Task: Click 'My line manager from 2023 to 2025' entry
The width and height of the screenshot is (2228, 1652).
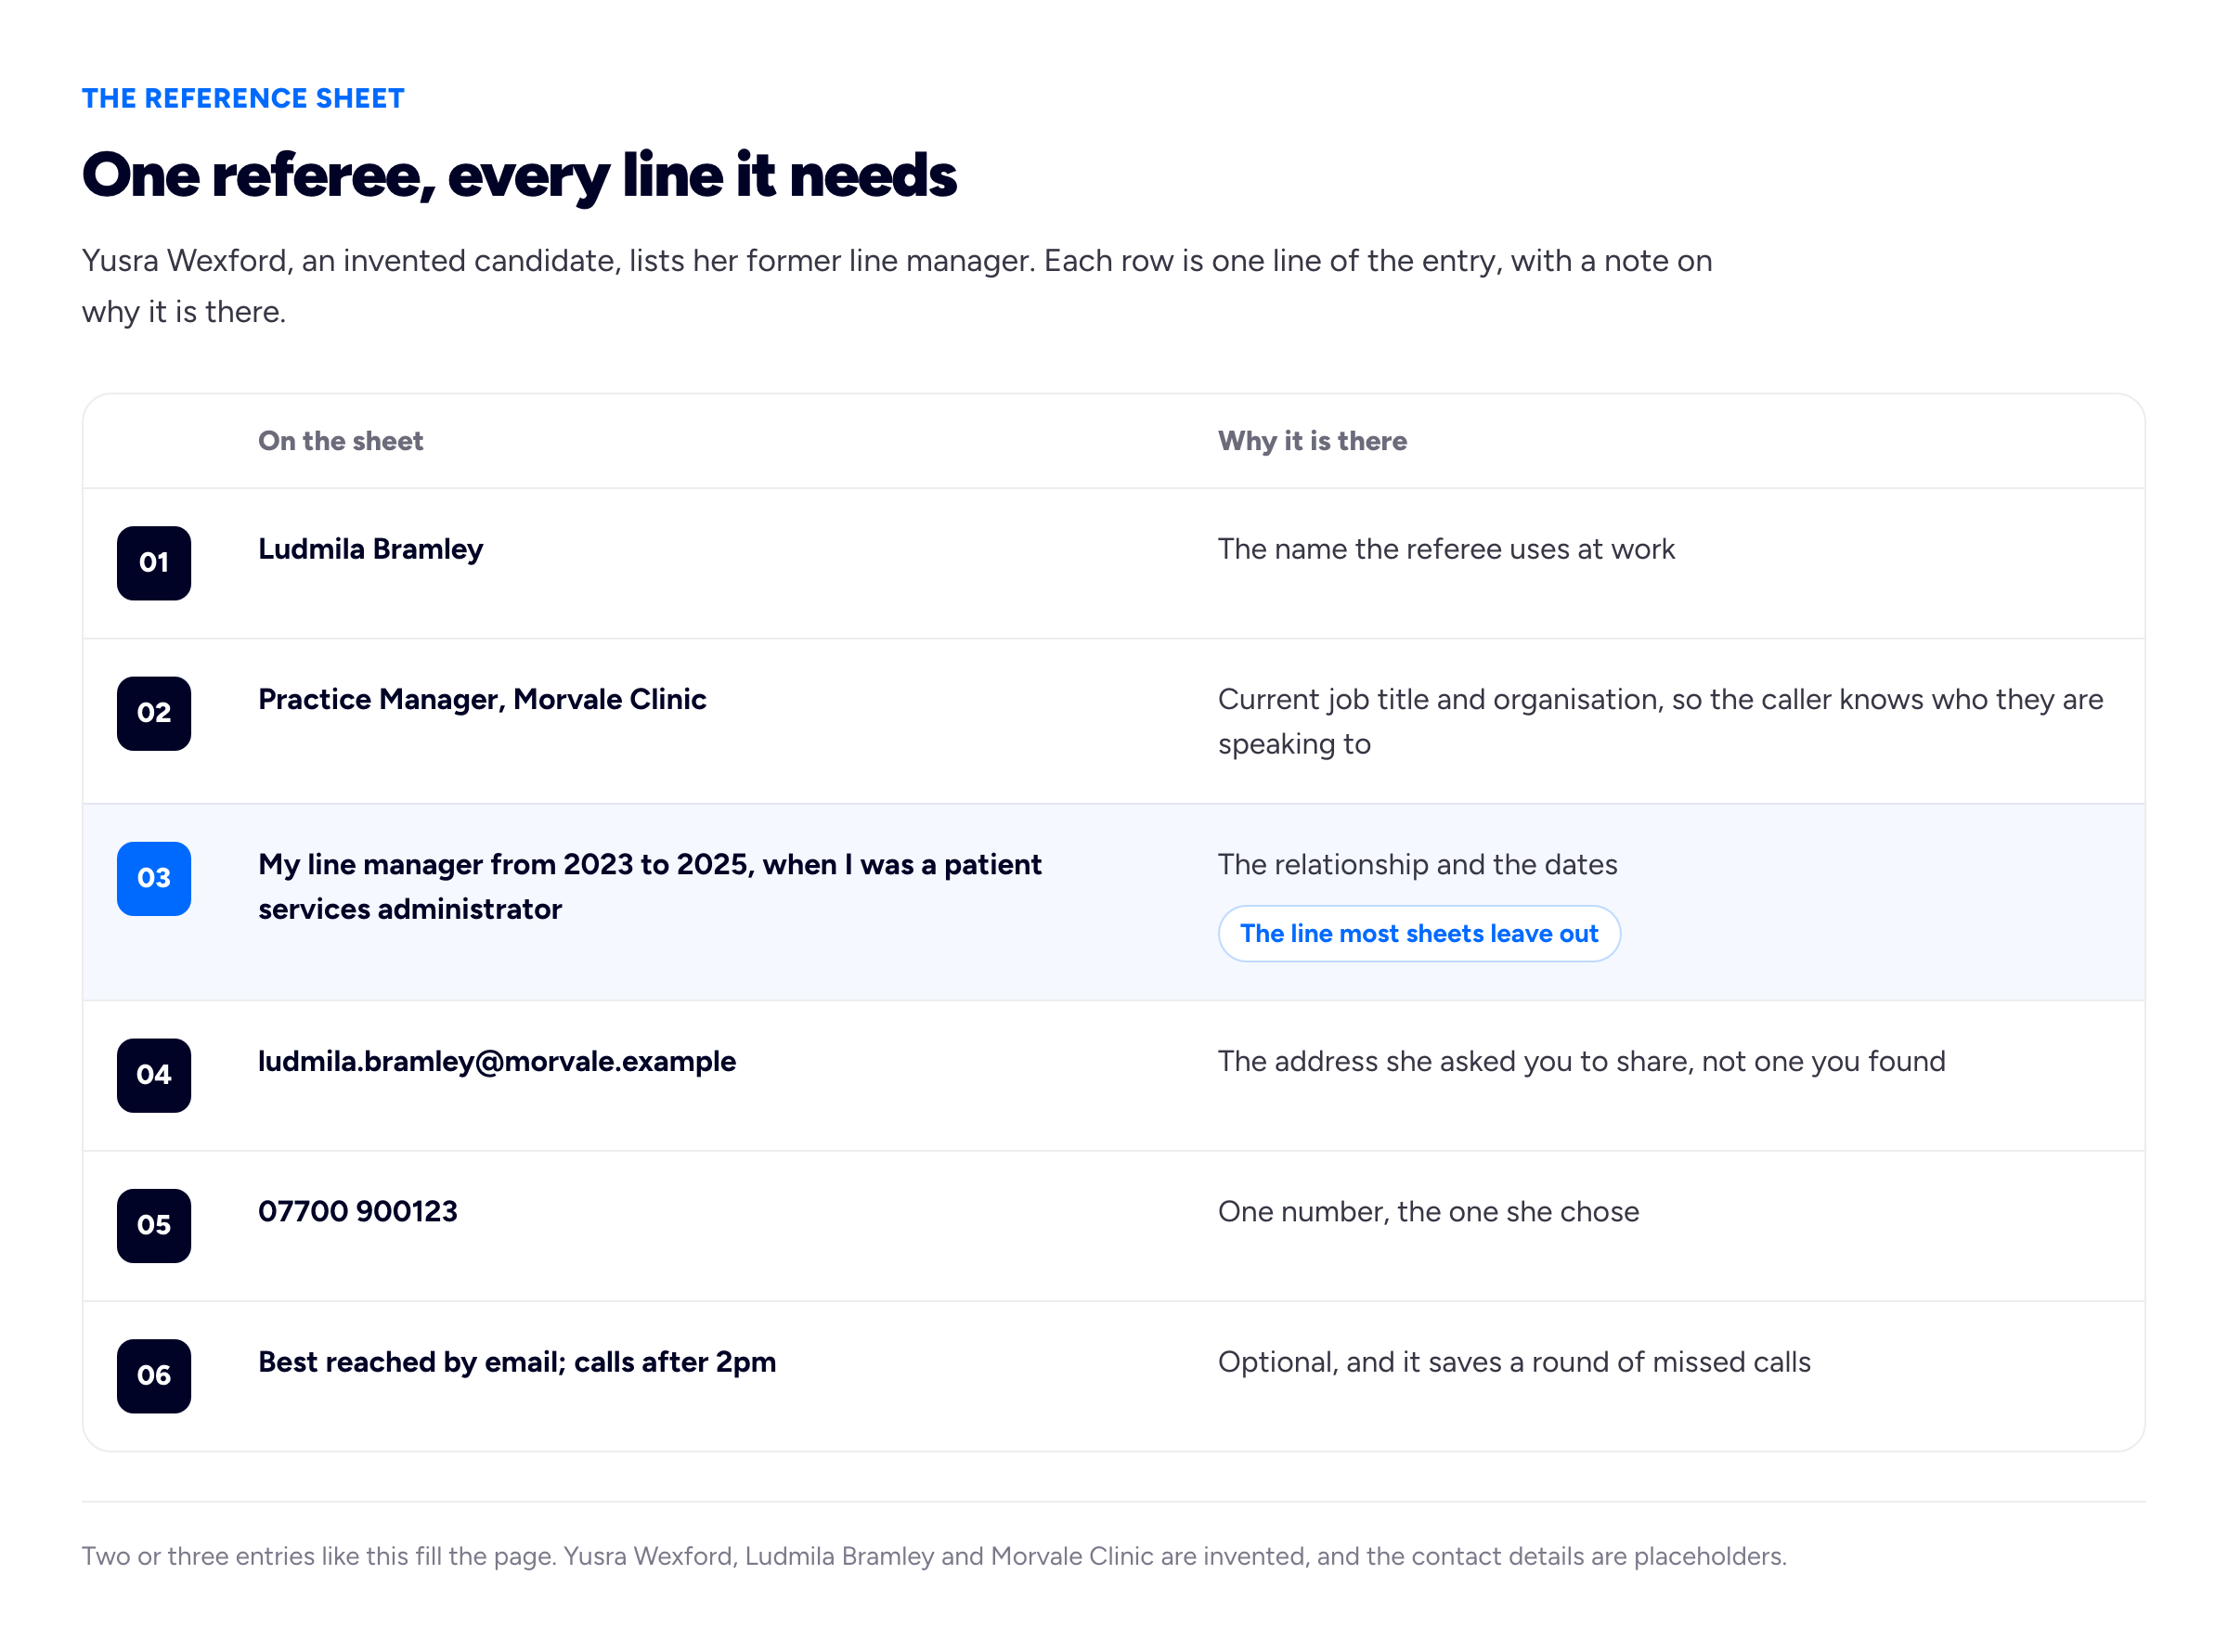Action: pyautogui.click(x=650, y=886)
